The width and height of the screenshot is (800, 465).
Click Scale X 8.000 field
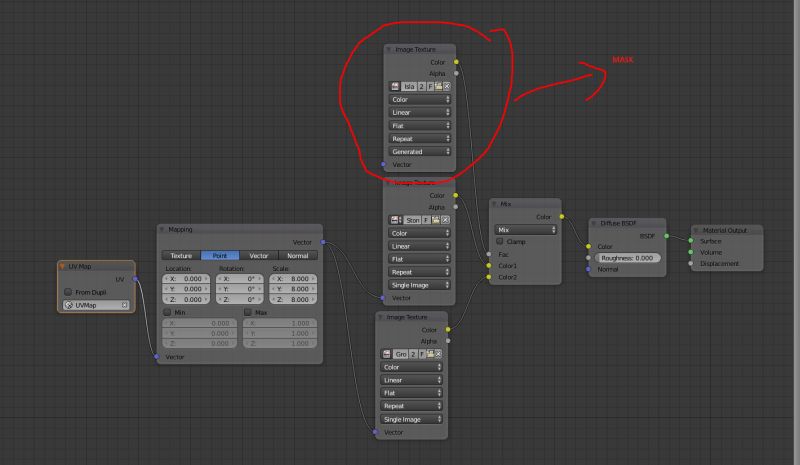(x=293, y=279)
